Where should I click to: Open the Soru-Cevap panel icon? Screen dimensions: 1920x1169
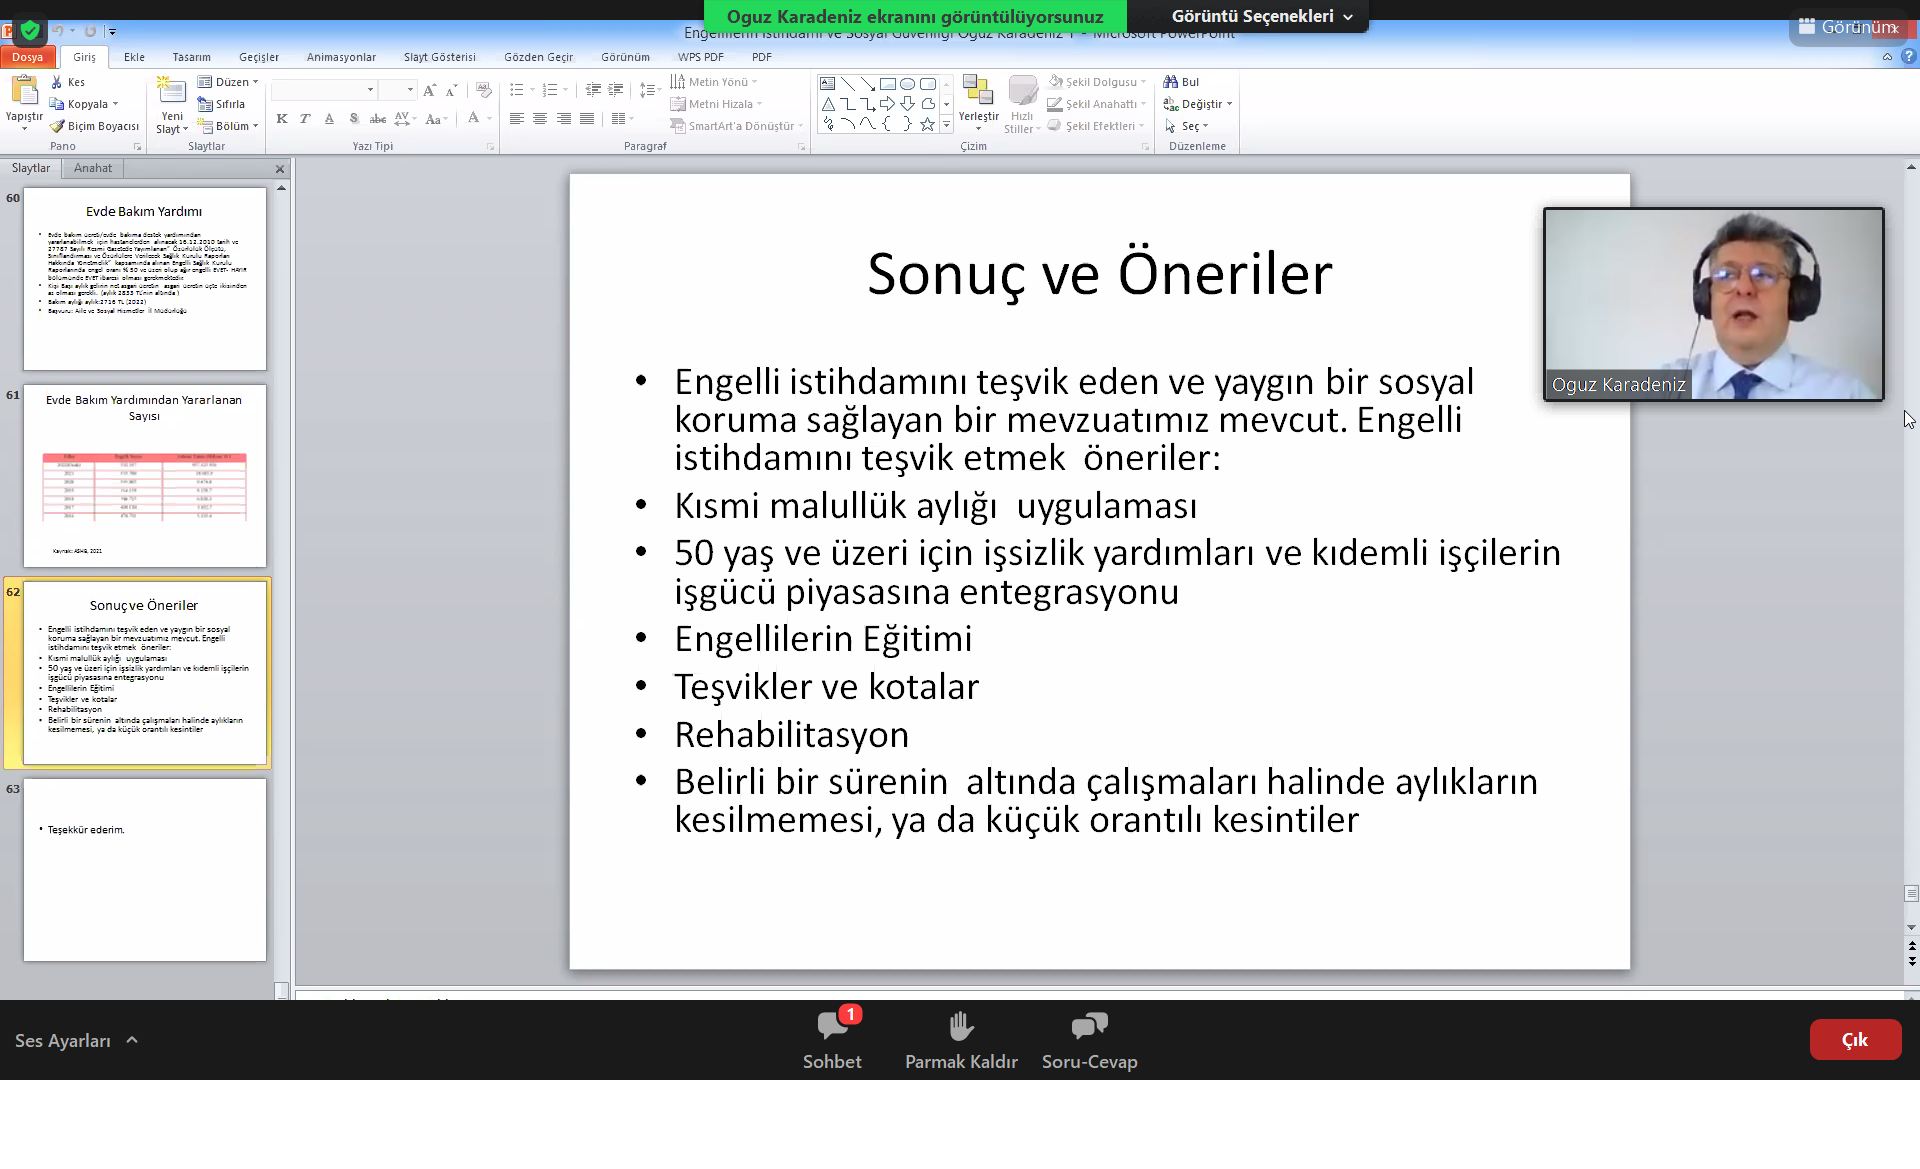1089,1026
